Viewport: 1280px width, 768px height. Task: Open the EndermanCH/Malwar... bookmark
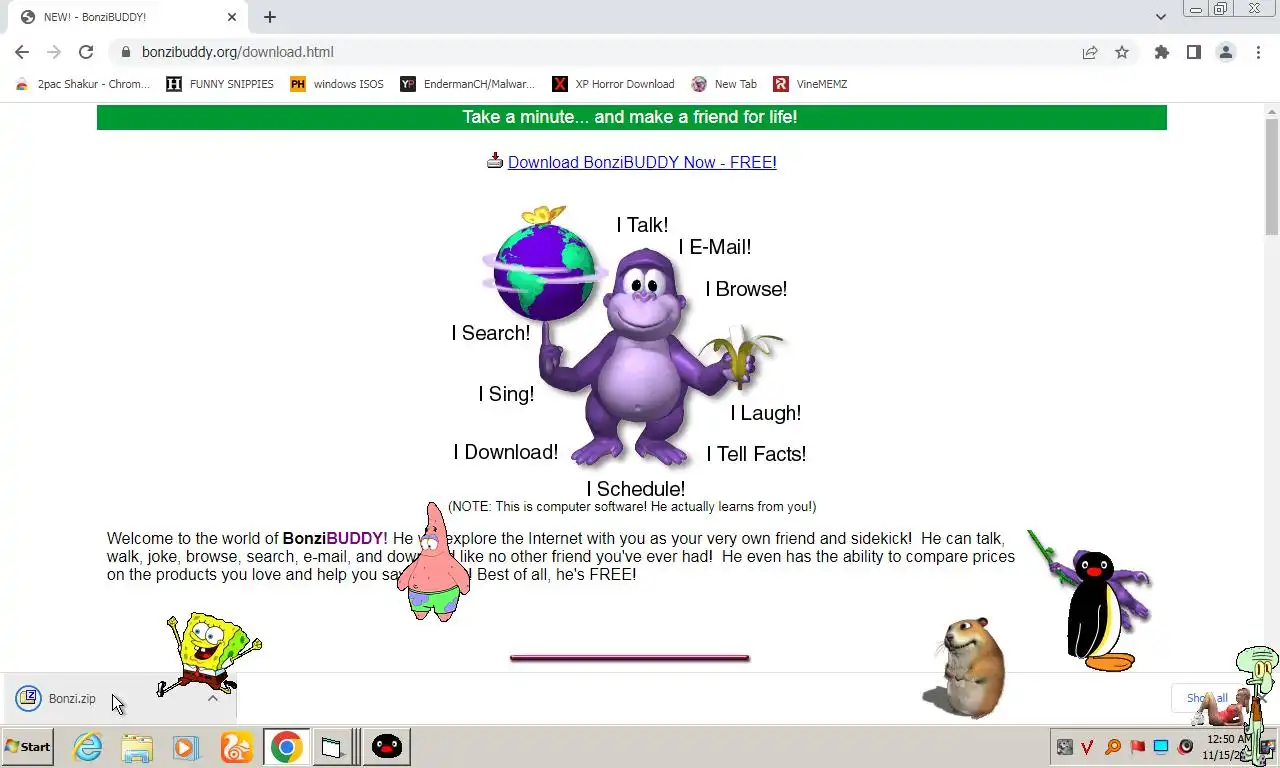468,84
